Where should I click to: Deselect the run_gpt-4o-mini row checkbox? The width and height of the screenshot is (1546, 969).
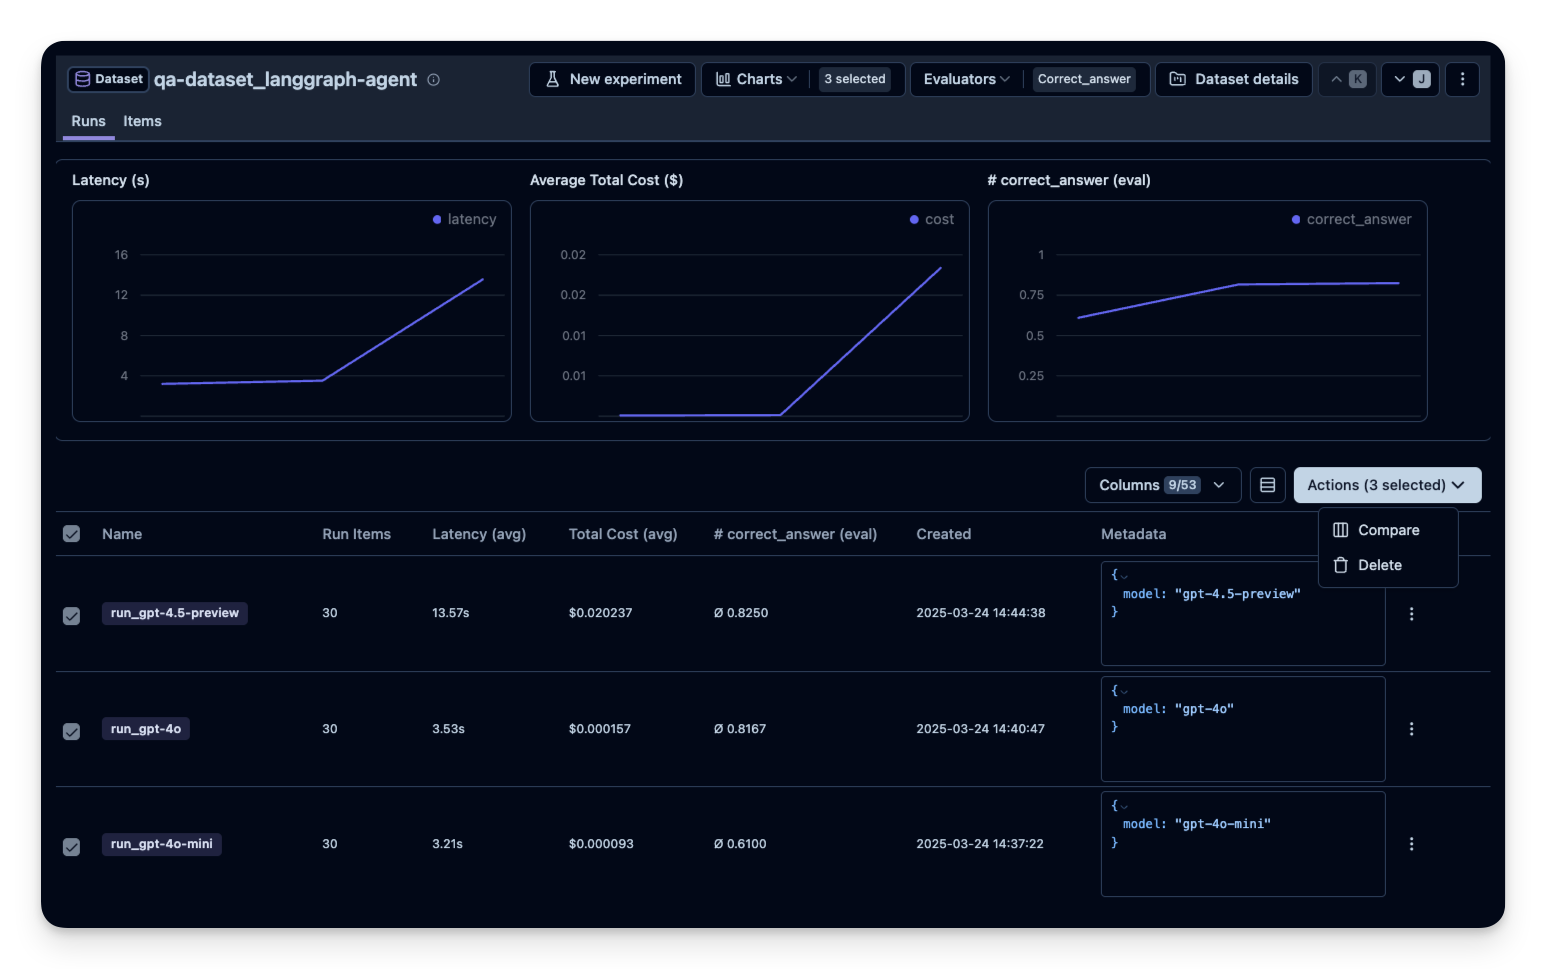pyautogui.click(x=71, y=847)
